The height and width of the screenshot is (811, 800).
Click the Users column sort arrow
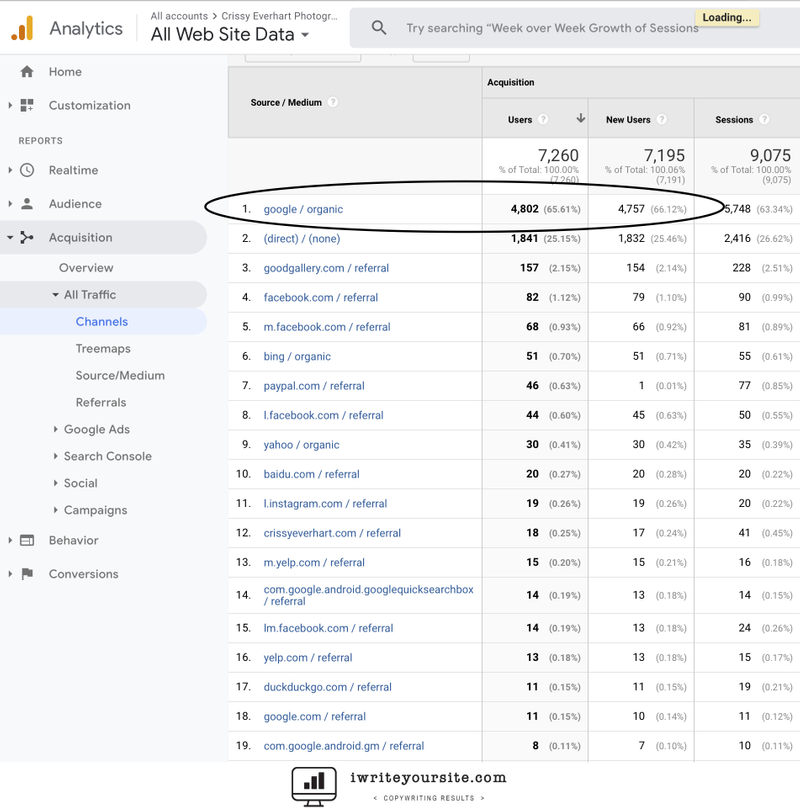pos(581,118)
